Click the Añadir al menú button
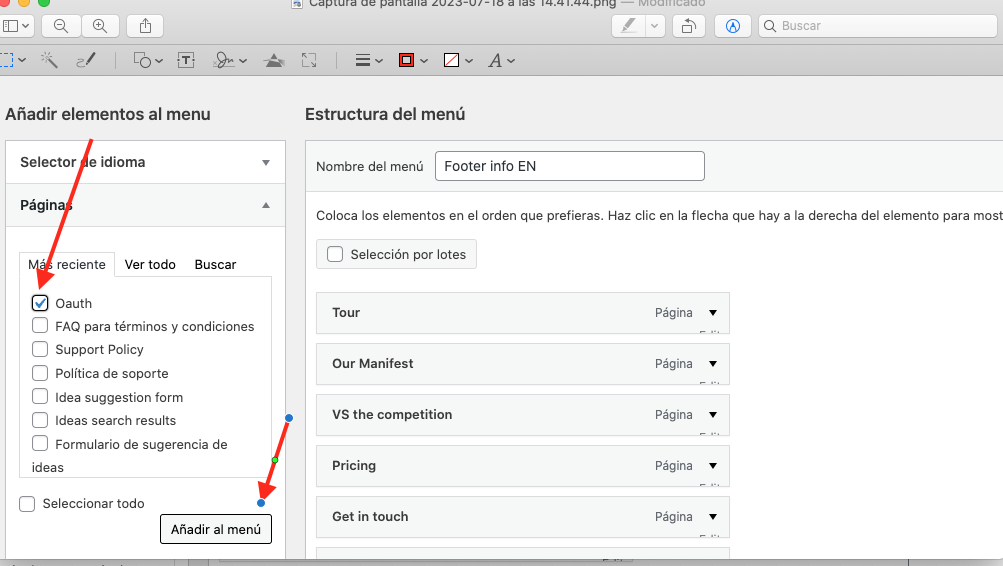The width and height of the screenshot is (1003, 566). pyautogui.click(x=215, y=529)
